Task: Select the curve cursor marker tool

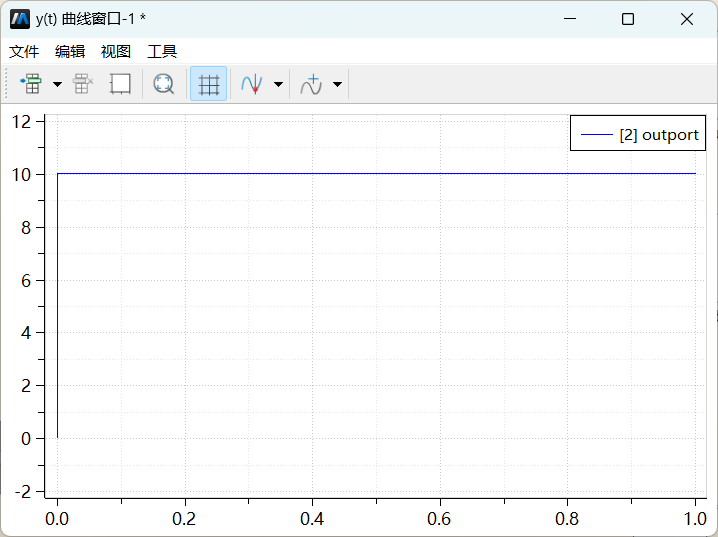Action: pos(252,84)
